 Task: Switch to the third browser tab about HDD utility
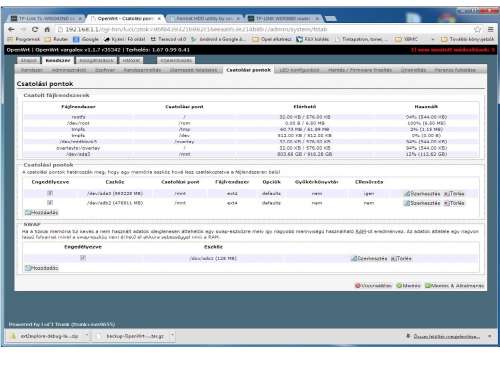(x=204, y=18)
